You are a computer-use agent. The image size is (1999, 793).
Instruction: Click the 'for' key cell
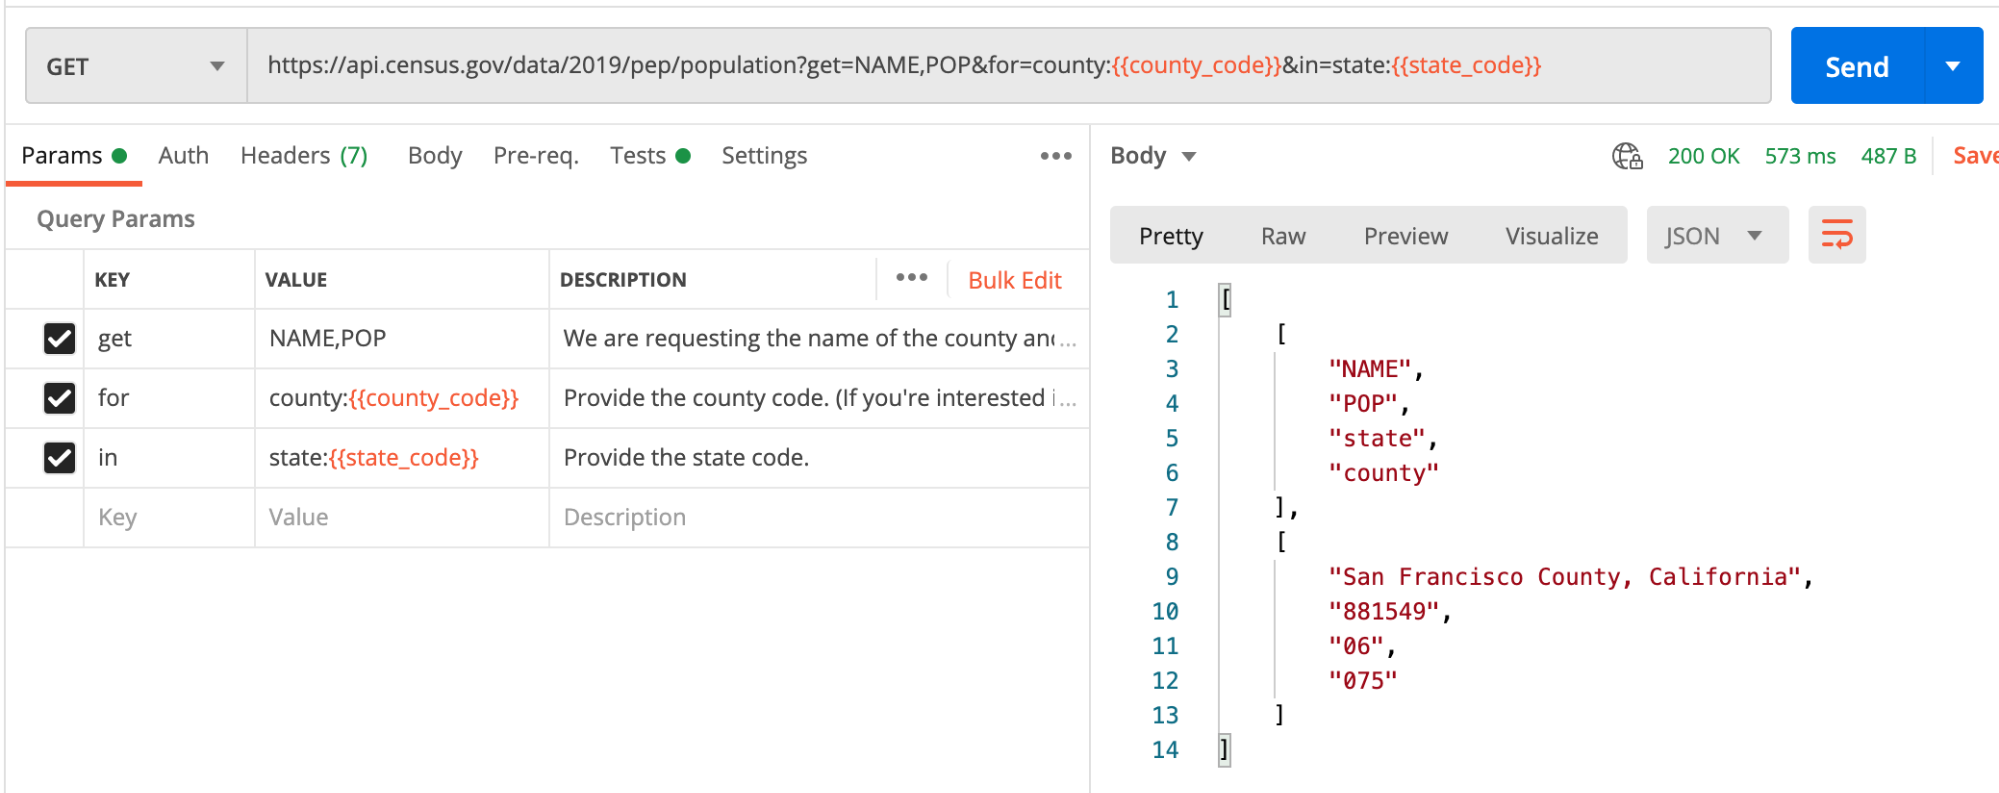[x=169, y=398]
